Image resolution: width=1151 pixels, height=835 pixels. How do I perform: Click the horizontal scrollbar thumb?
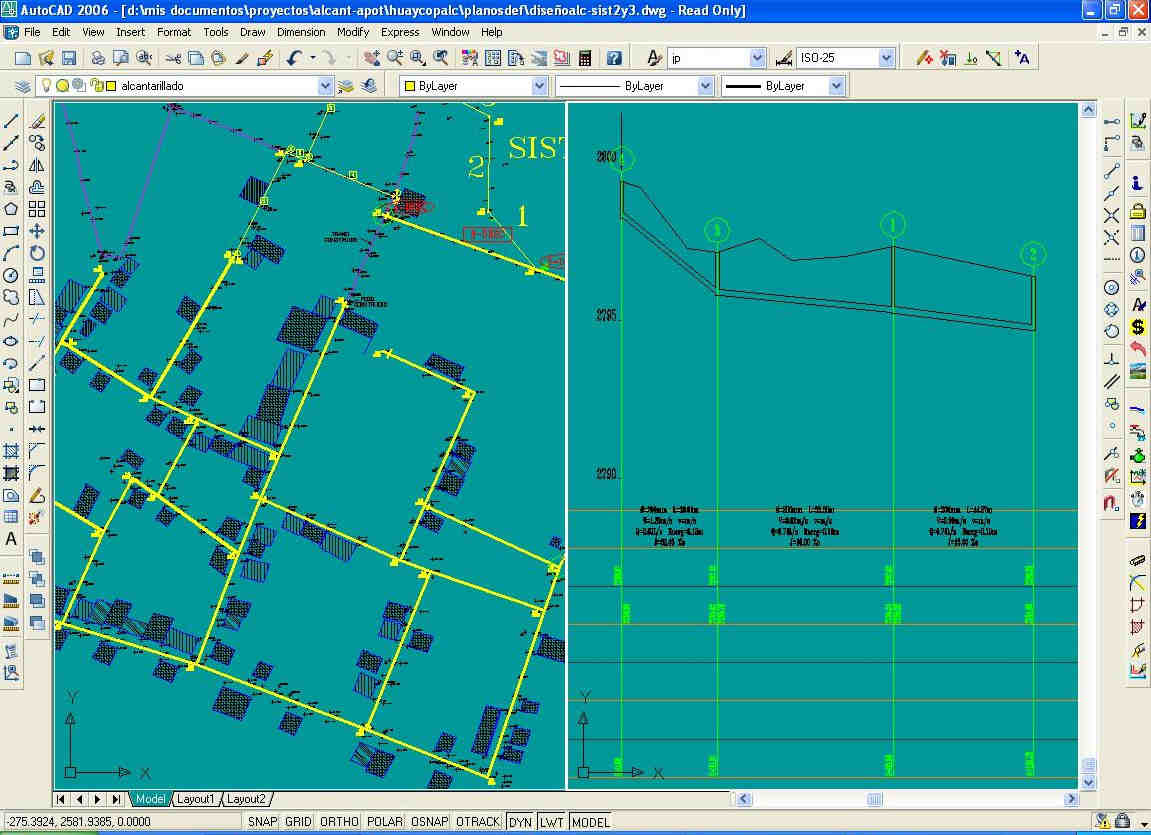(874, 799)
